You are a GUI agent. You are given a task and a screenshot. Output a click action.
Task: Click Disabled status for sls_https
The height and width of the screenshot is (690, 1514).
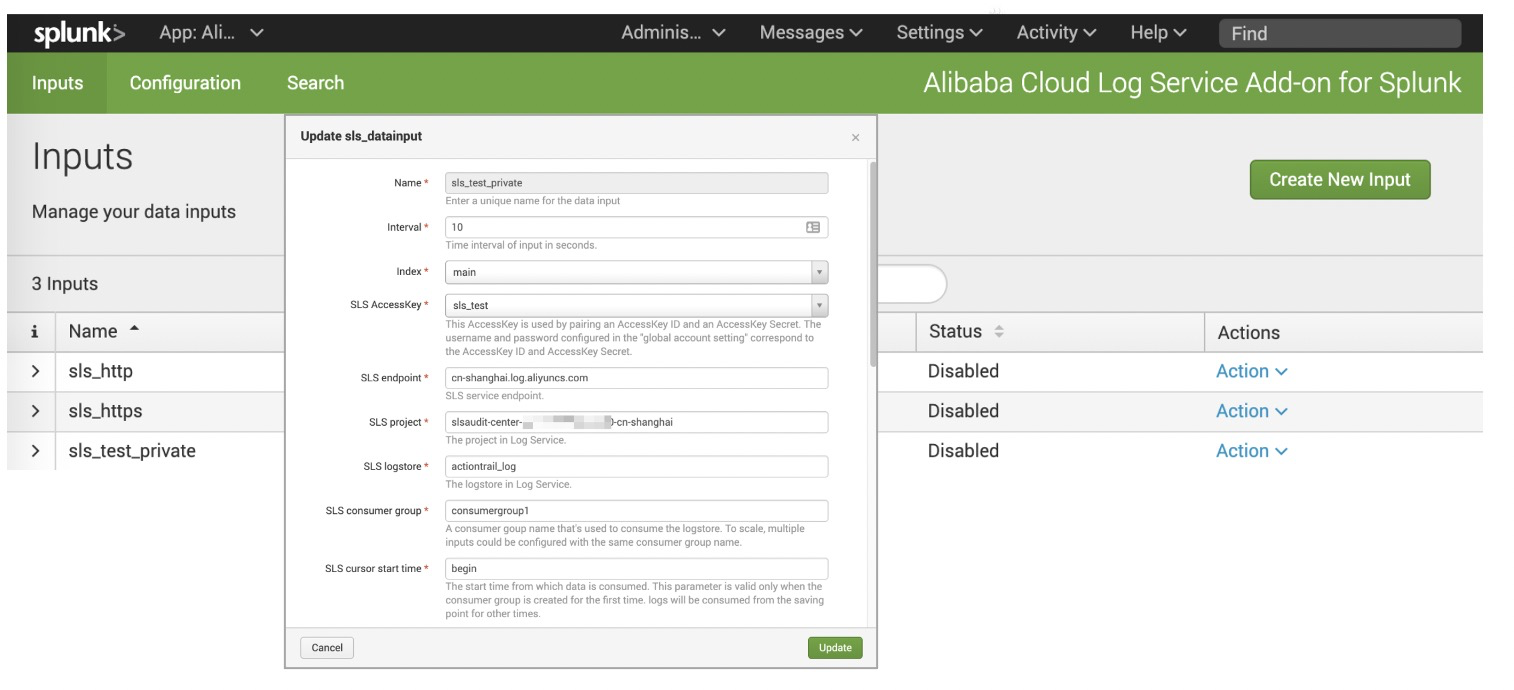[x=963, y=411]
